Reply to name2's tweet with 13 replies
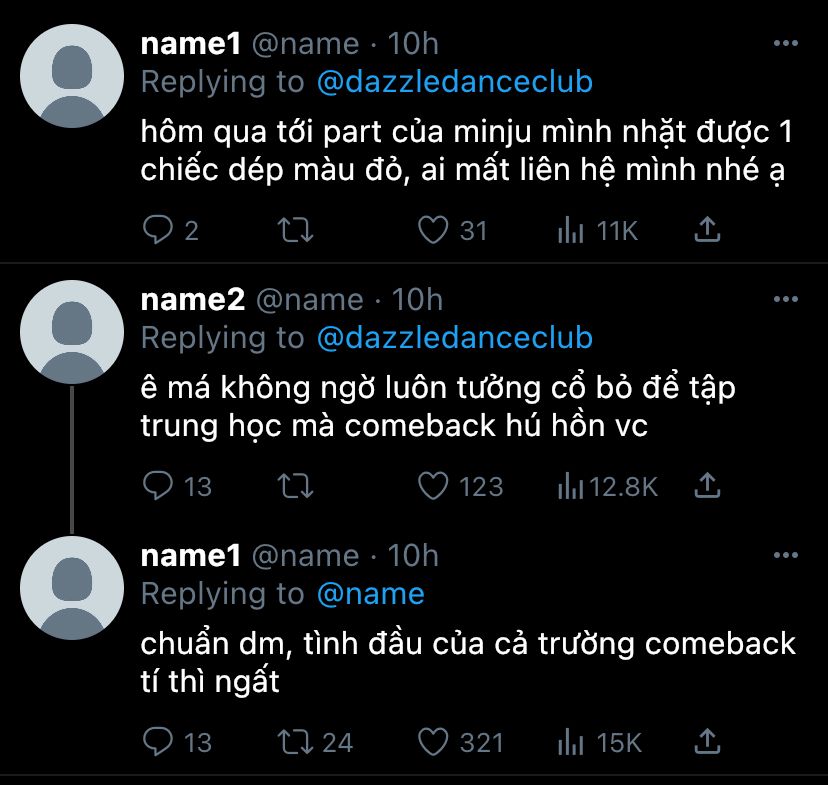This screenshot has height=785, width=828. [x=158, y=487]
